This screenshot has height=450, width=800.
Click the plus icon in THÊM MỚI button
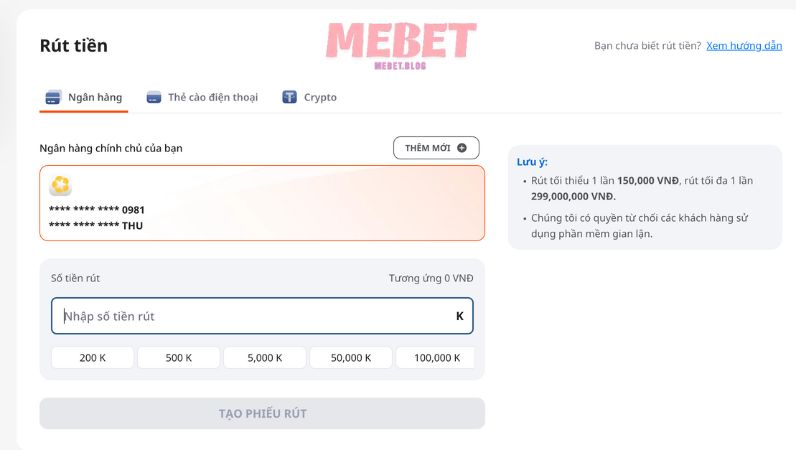click(x=462, y=148)
